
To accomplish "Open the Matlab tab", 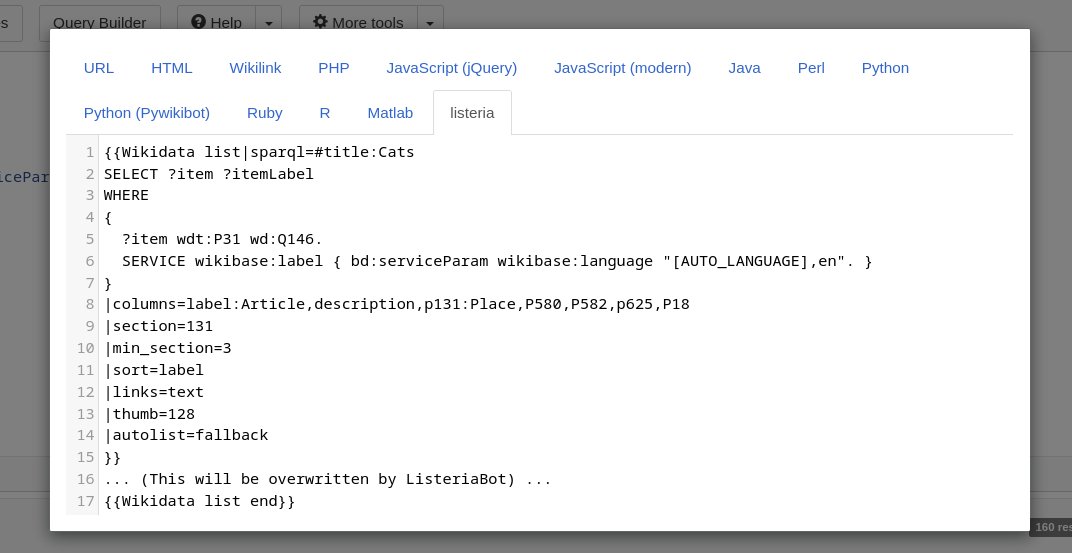I will pos(390,113).
